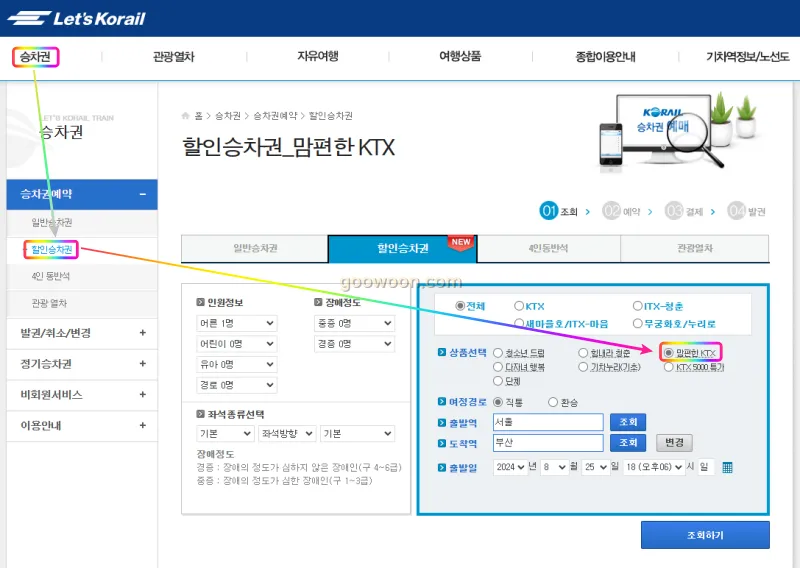Choose the 기차누리(기초) product option
The height and width of the screenshot is (568, 800).
pyautogui.click(x=583, y=367)
